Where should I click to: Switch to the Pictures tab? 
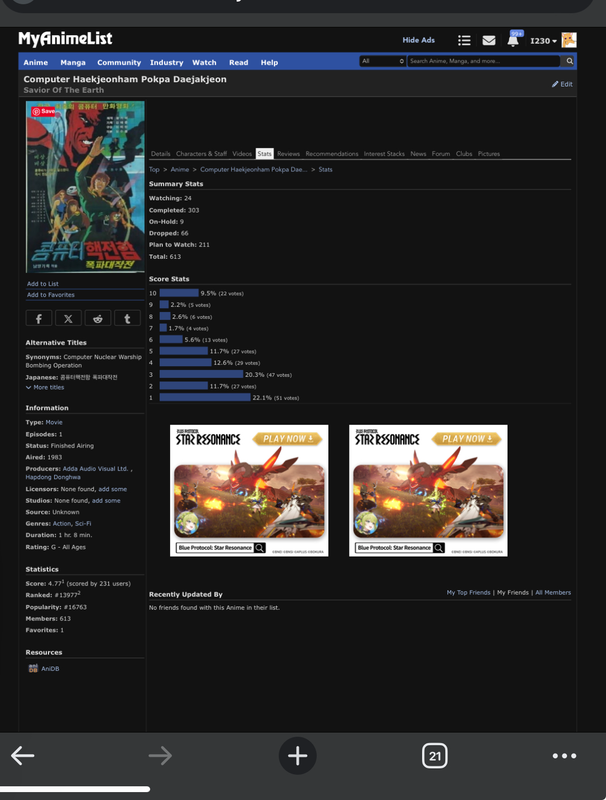pos(489,154)
